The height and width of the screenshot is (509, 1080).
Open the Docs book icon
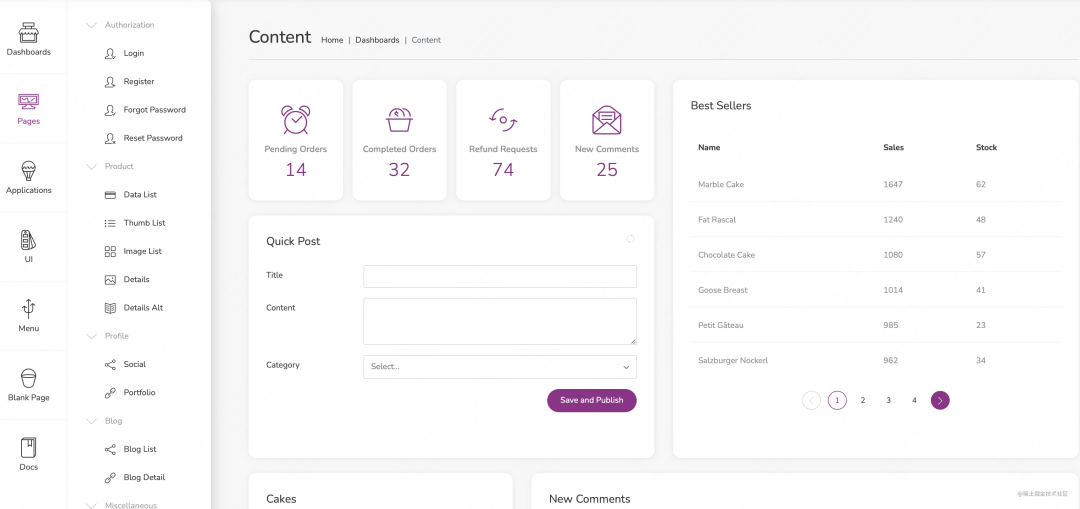[x=28, y=448]
